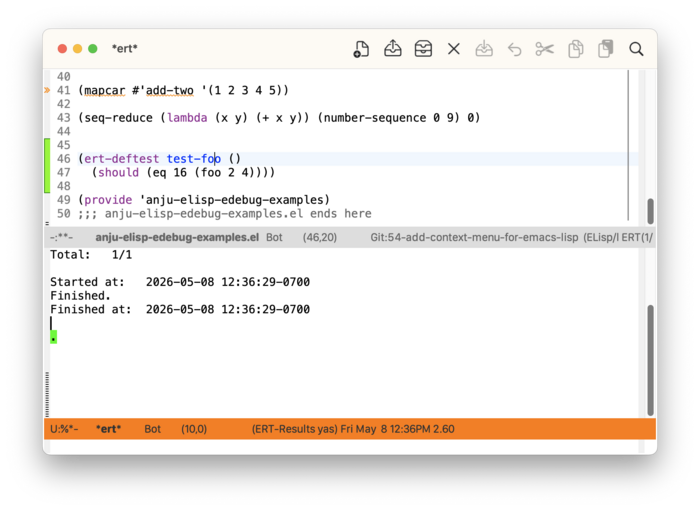Click the Paste clipboard icon
The height and width of the screenshot is (511, 700).
tap(606, 49)
